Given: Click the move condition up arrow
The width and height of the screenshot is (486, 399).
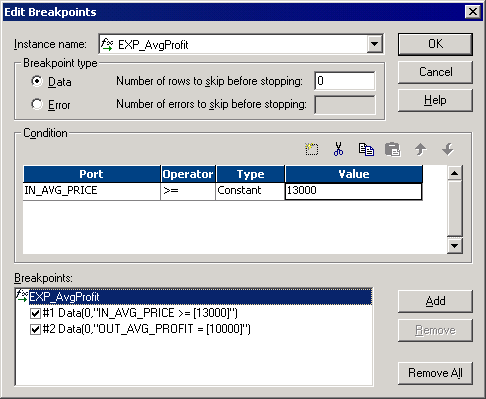Looking at the screenshot, I should (x=420, y=149).
